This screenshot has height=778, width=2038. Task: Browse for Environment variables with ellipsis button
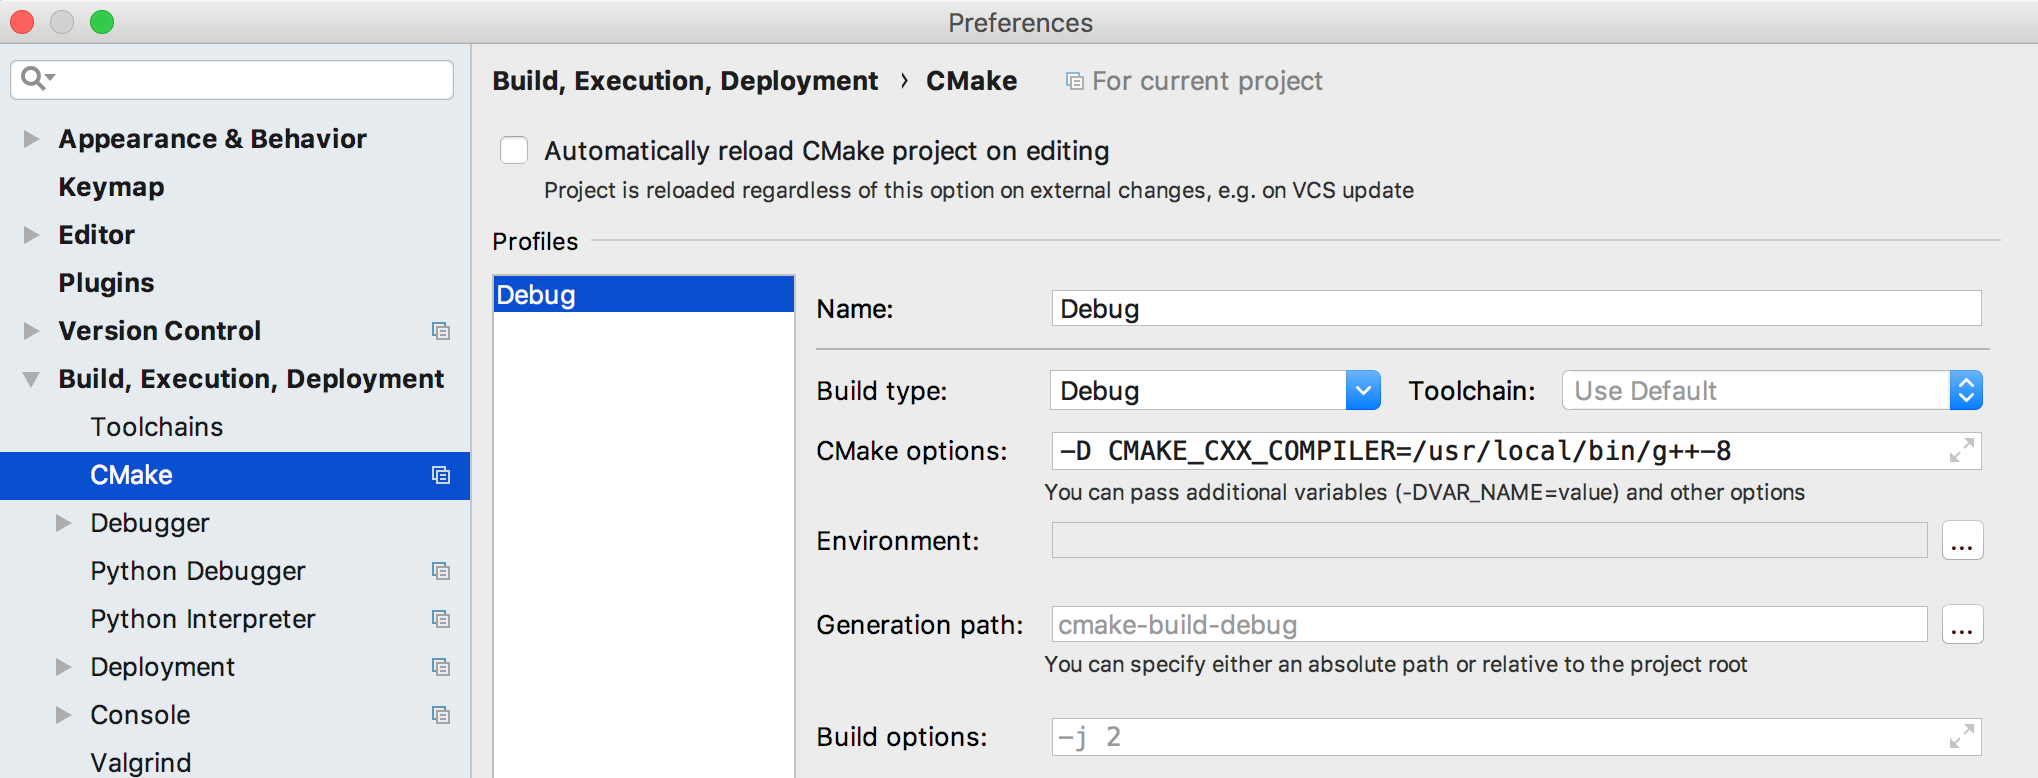1962,541
